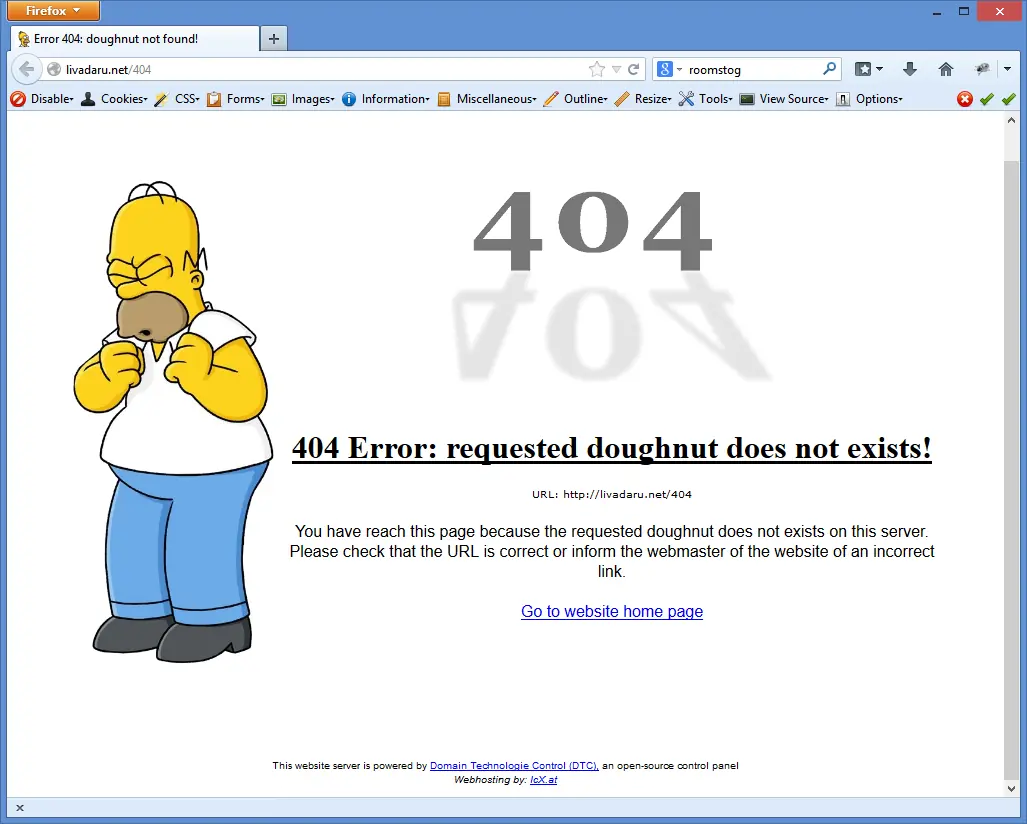Click the scrollbar up arrow

[x=1011, y=121]
